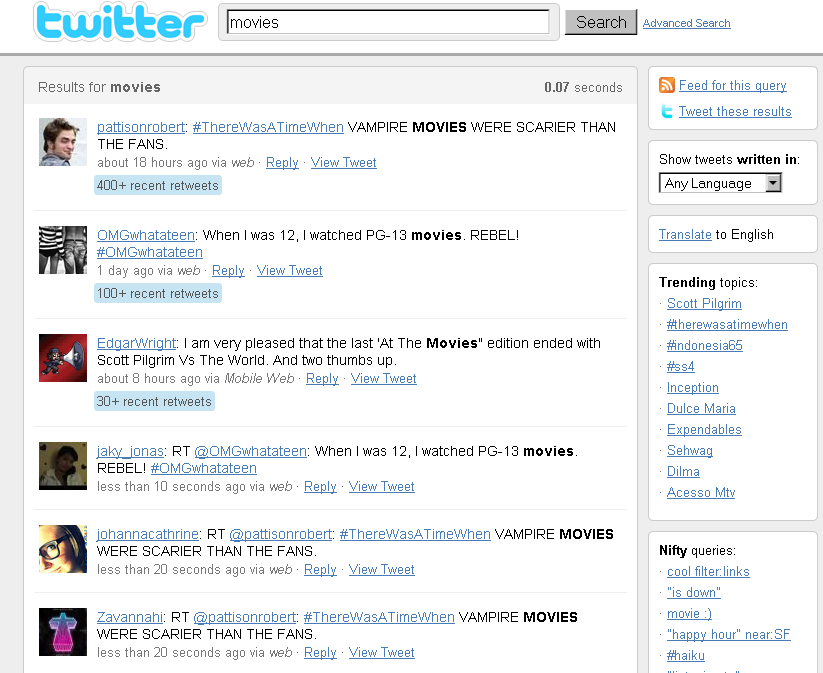
Task: Click @pattisonrobert mention in Zavannahi's tweet
Action: tap(245, 617)
